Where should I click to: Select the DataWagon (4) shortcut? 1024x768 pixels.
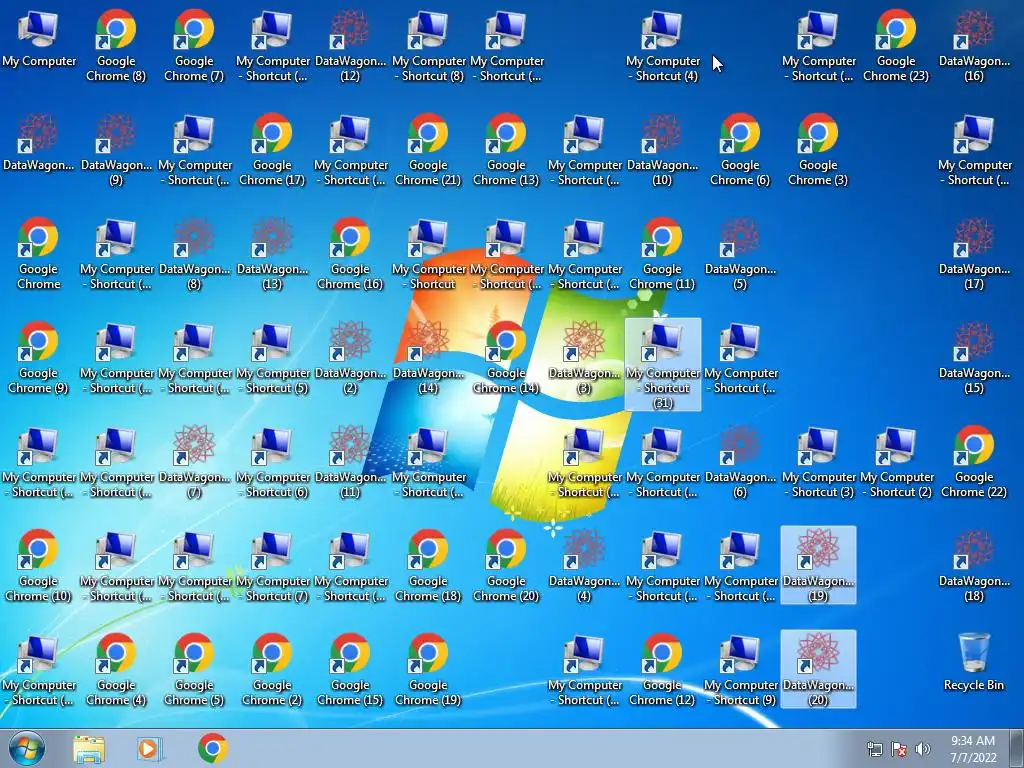point(584,566)
